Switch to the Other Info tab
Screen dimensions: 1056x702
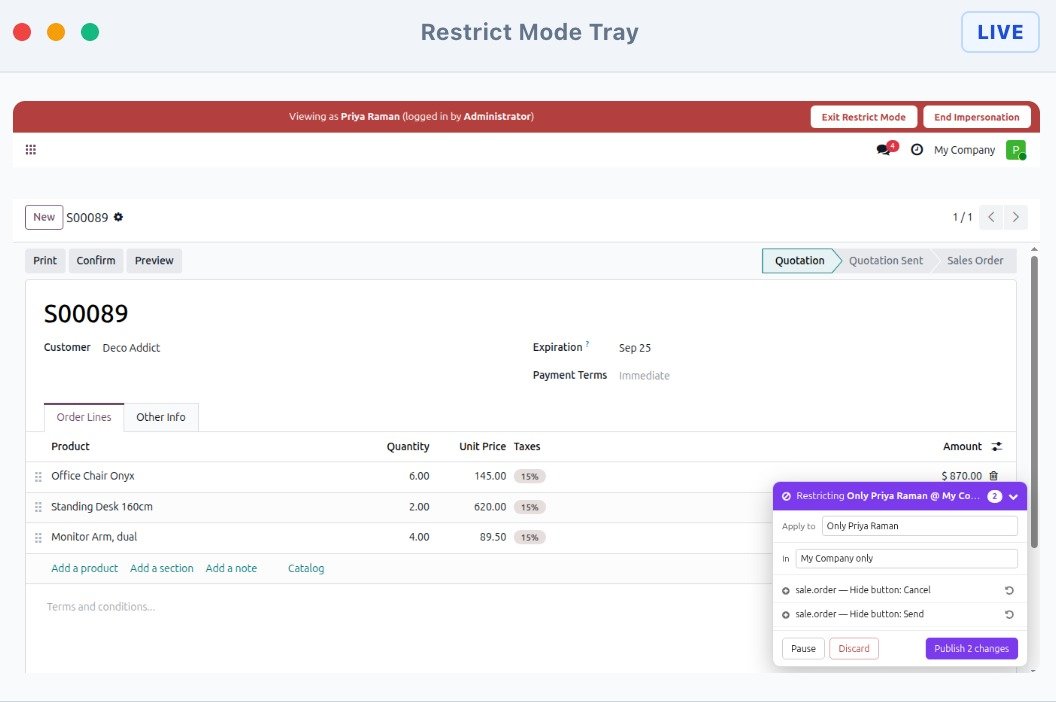(160, 417)
